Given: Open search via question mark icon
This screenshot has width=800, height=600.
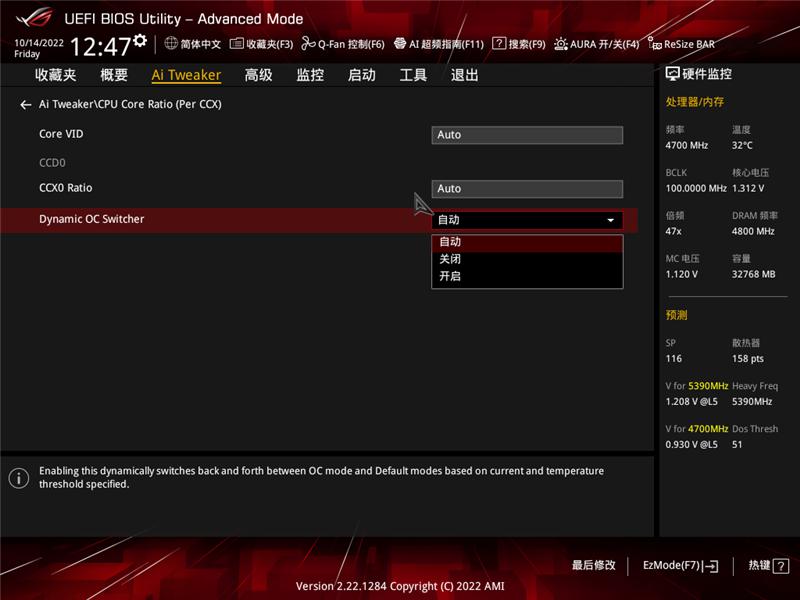Looking at the screenshot, I should [x=498, y=44].
